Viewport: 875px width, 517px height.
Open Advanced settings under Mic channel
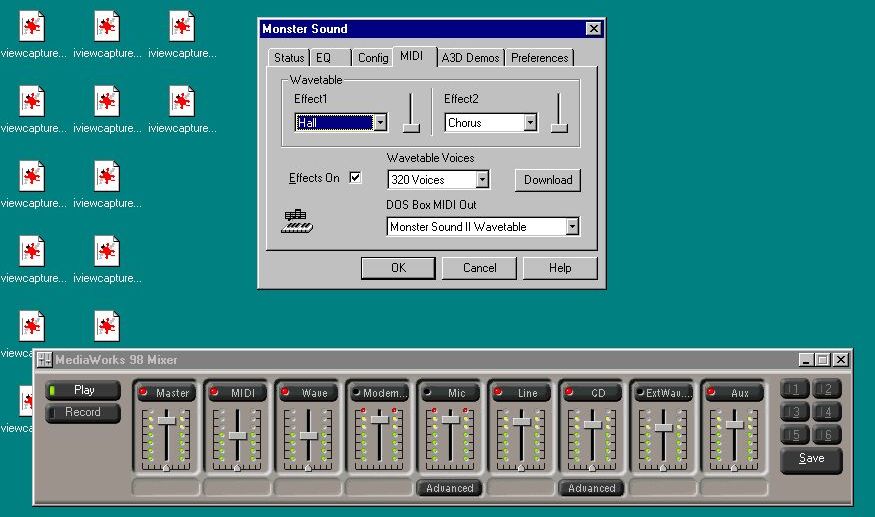pos(449,488)
